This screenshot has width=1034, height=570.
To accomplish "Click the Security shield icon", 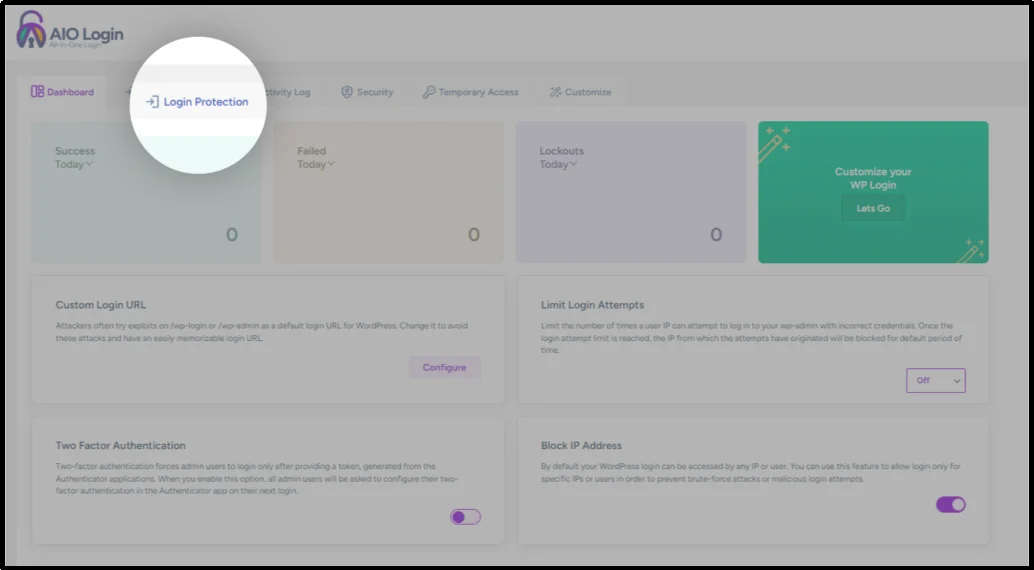I will (347, 92).
